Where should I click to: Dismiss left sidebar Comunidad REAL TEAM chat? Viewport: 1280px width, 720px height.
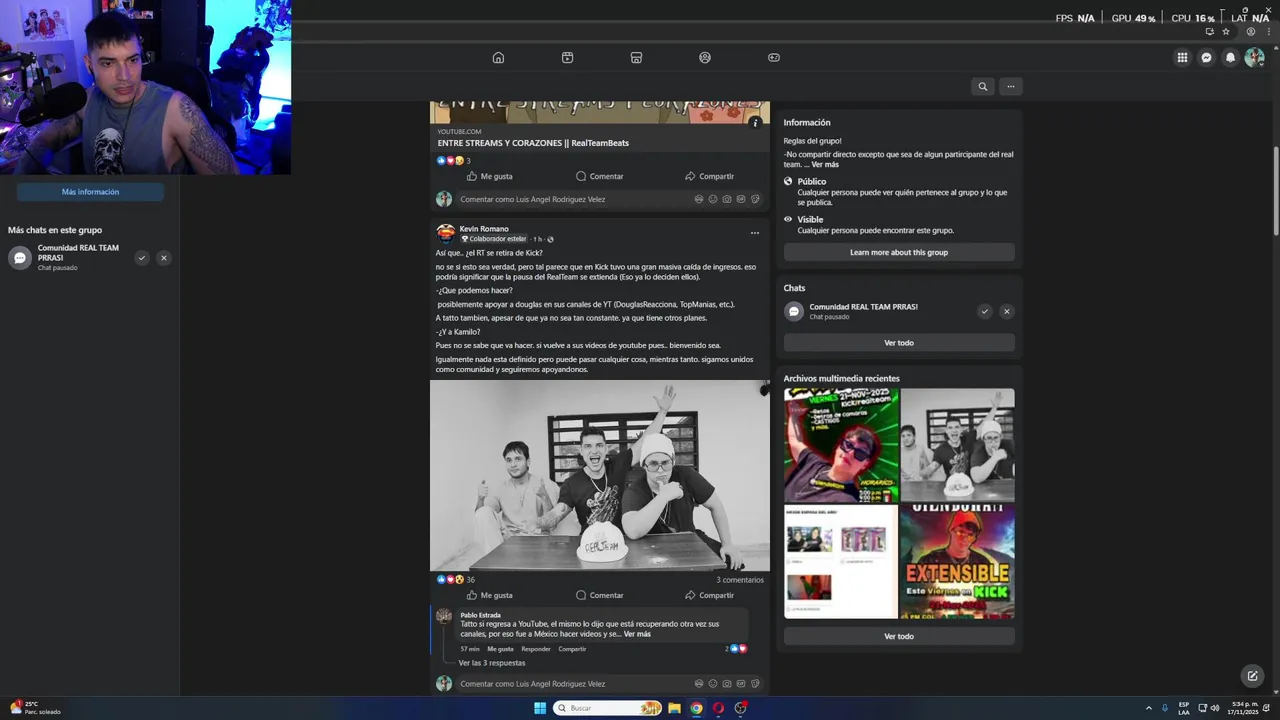pos(164,258)
